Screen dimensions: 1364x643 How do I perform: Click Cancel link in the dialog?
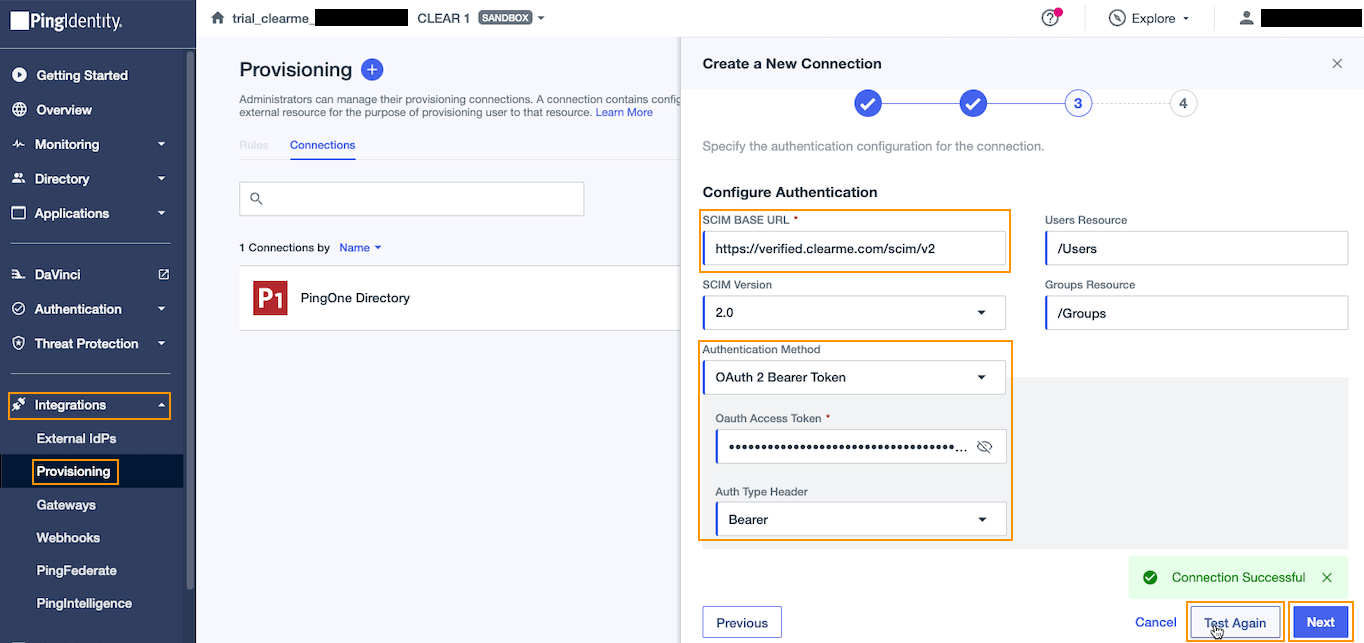[x=1156, y=622]
